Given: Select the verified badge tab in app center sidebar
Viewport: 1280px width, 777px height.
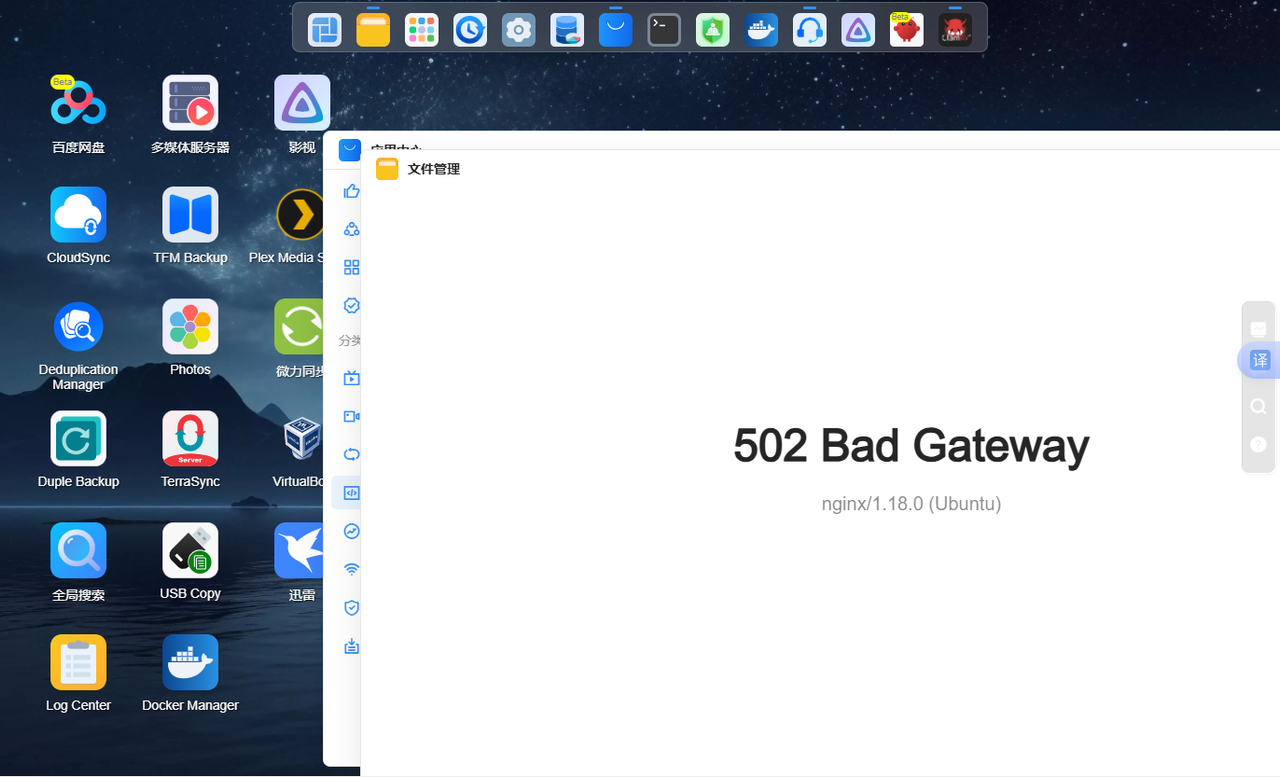Looking at the screenshot, I should coord(351,305).
